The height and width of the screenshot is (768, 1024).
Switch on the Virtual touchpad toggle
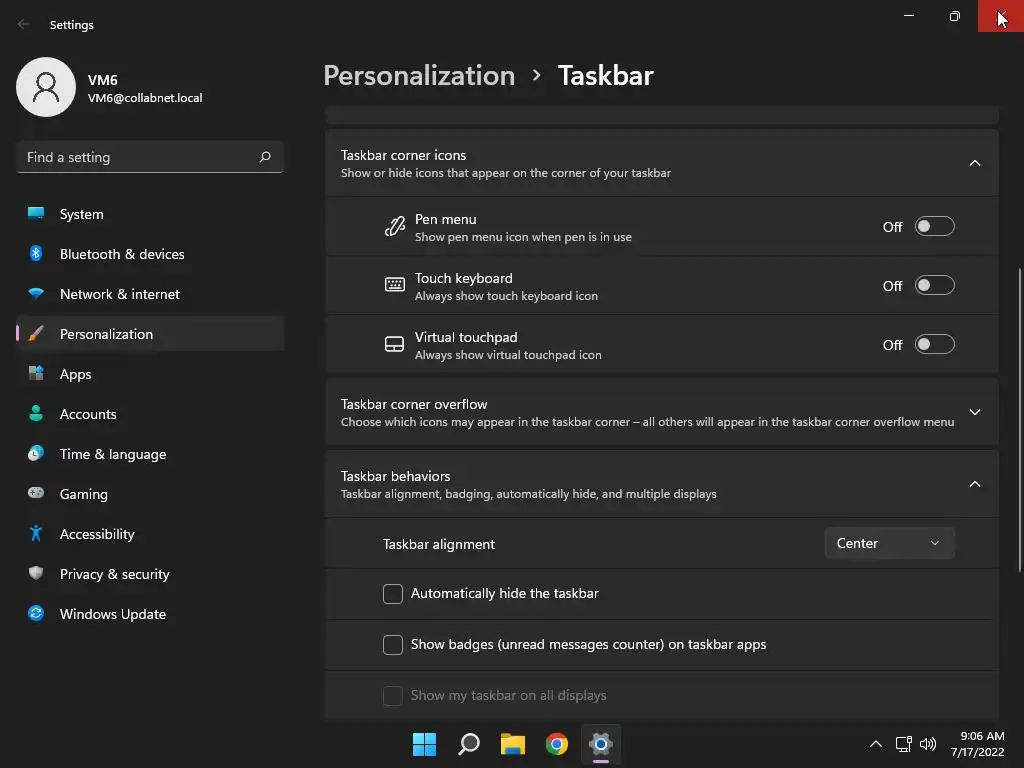click(x=934, y=345)
